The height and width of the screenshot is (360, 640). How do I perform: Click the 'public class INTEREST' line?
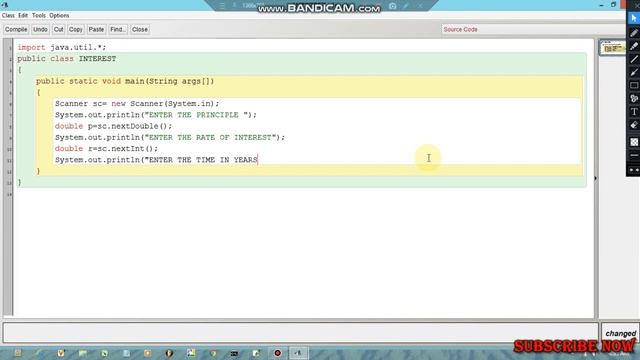point(67,59)
